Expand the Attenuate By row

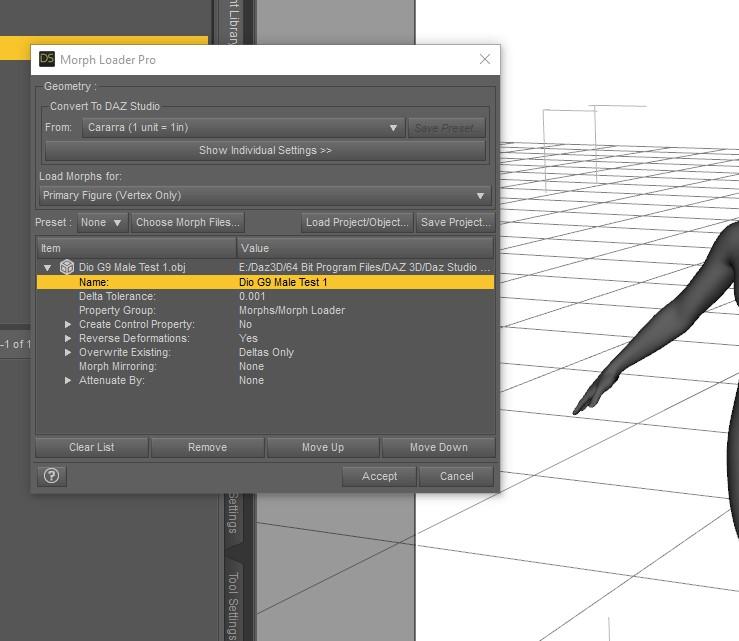pos(68,380)
